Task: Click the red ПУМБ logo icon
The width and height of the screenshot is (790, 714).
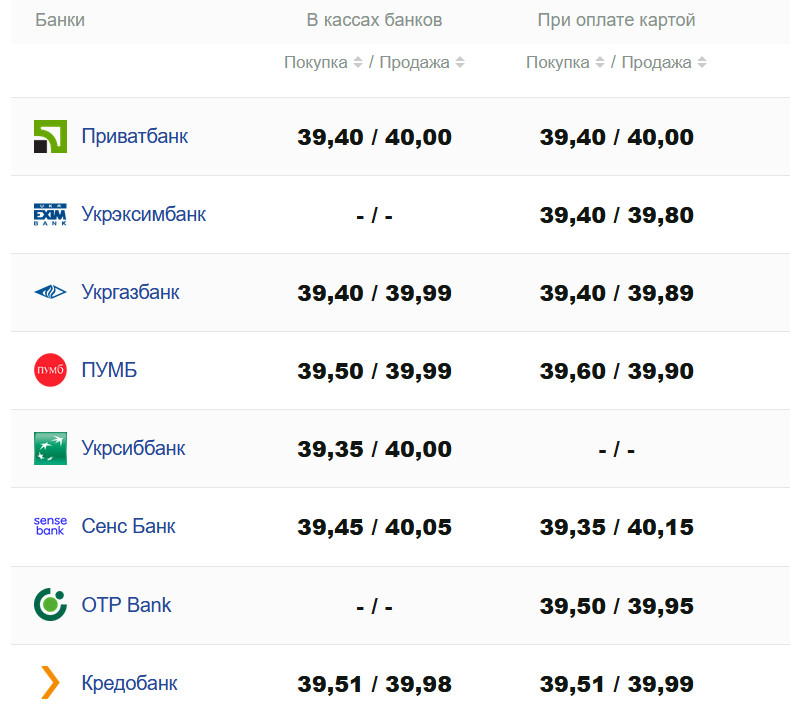Action: tap(50, 370)
